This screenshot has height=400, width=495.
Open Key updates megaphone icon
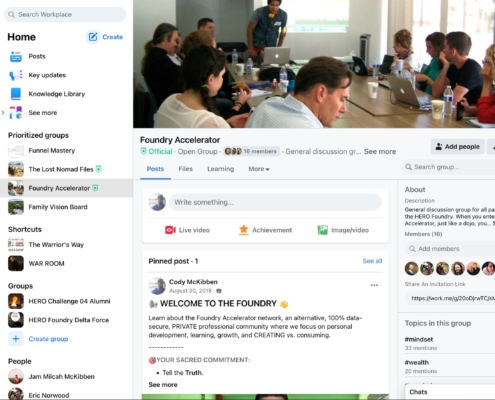click(x=16, y=75)
